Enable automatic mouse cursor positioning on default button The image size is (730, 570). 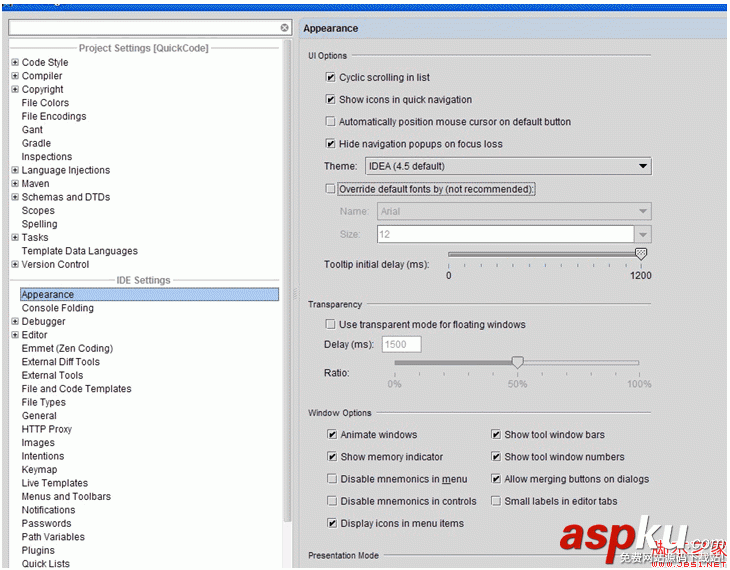[331, 122]
